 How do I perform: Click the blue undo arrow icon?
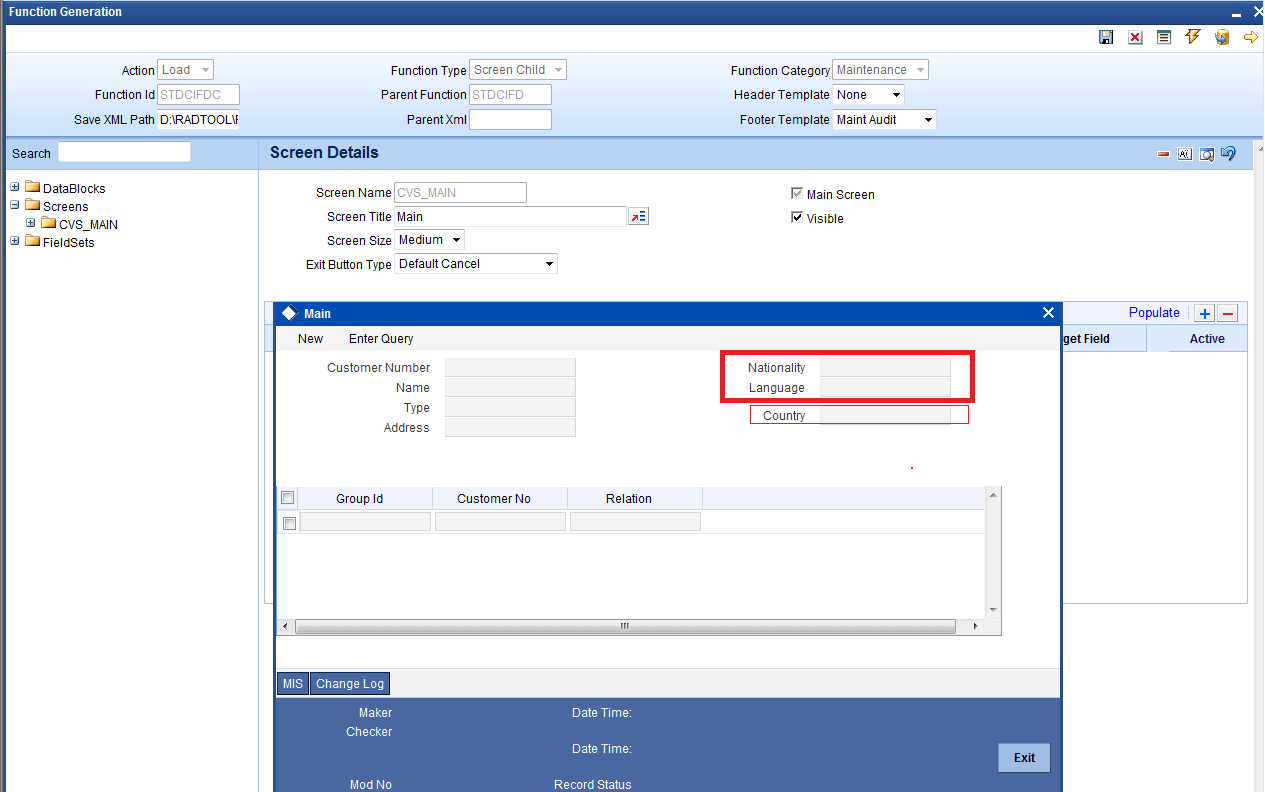[x=1228, y=153]
